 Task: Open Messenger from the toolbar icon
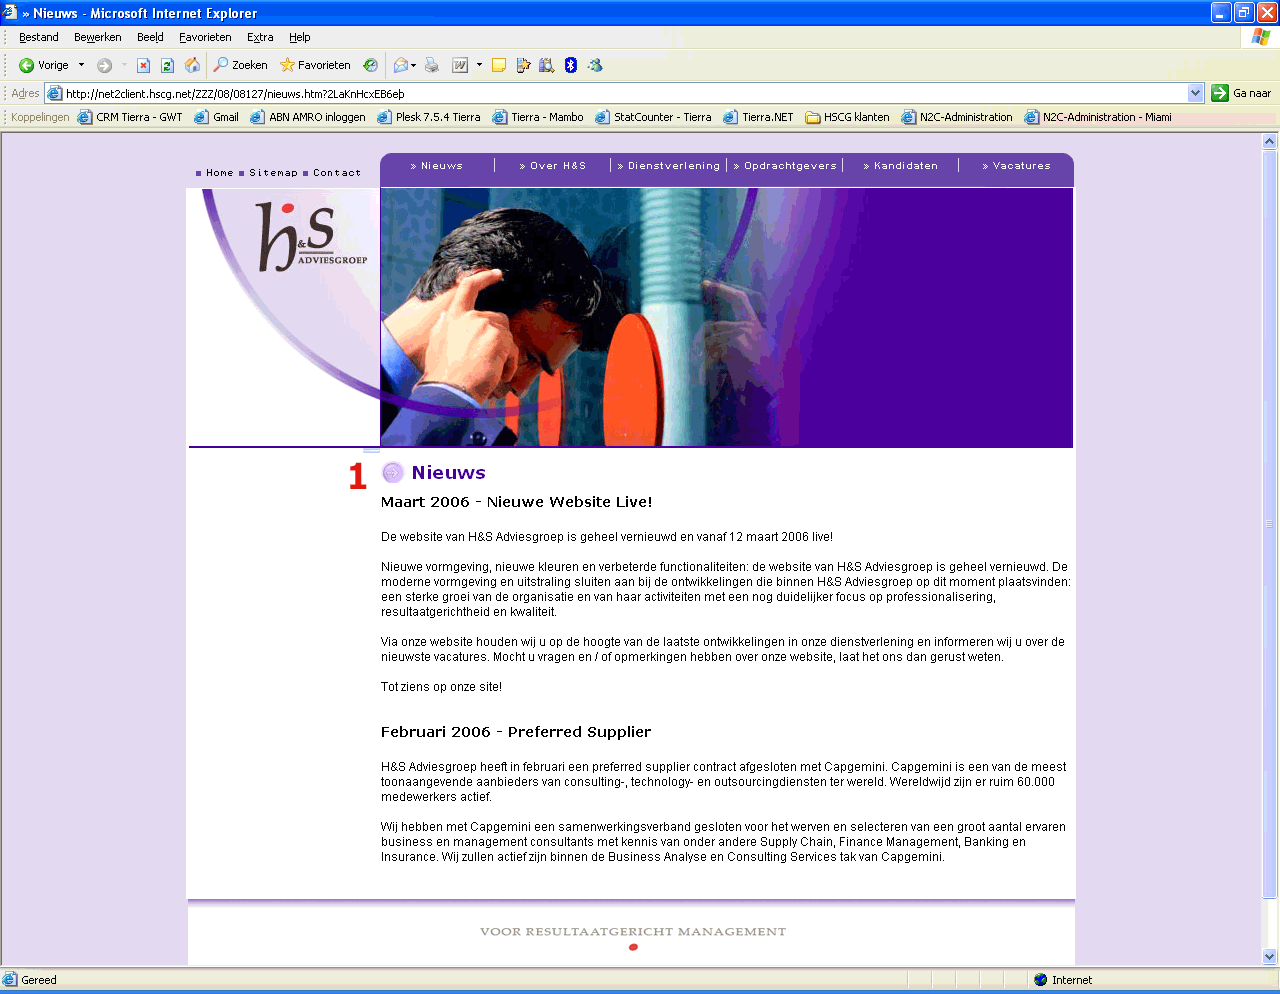595,65
